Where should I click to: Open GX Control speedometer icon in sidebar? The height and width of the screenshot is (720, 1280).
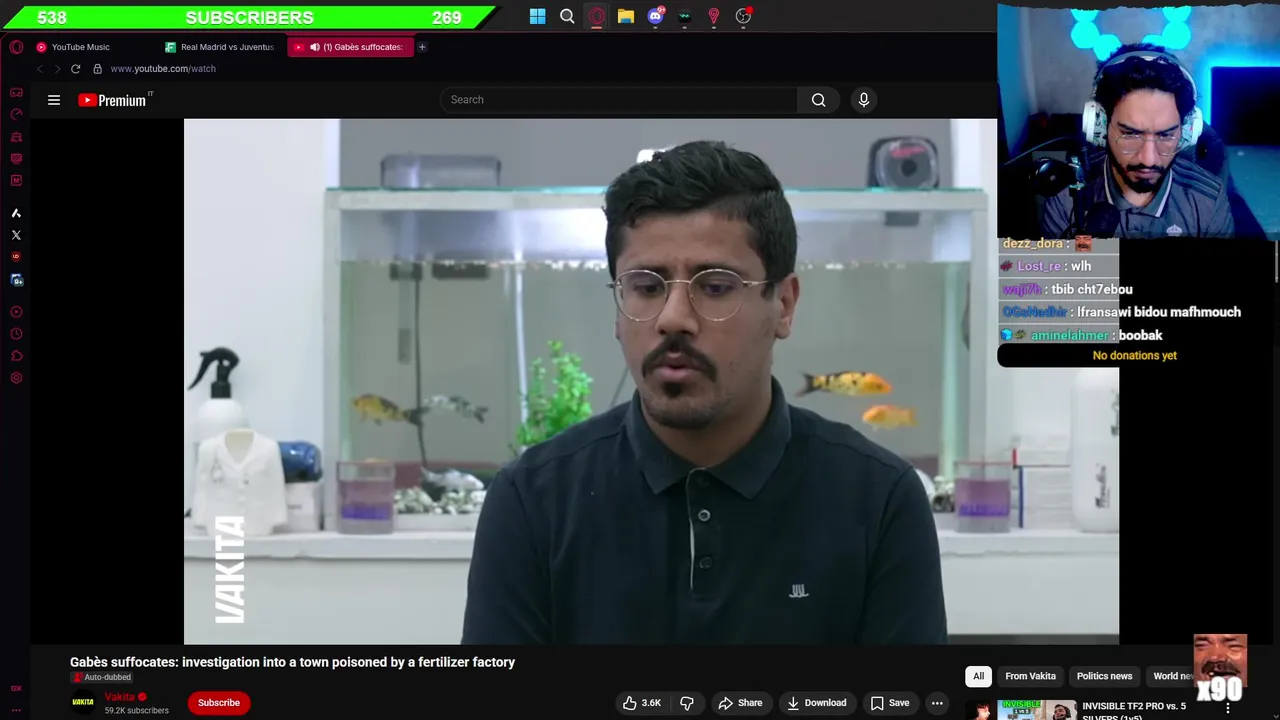point(16,114)
